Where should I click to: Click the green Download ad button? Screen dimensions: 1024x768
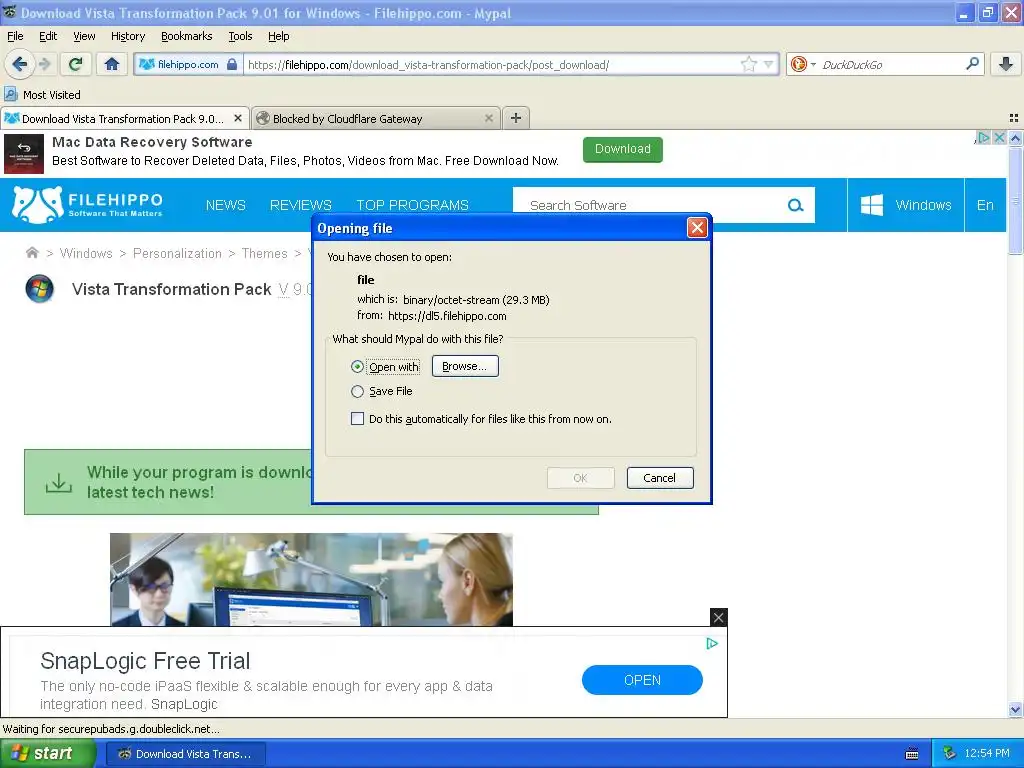click(x=622, y=149)
